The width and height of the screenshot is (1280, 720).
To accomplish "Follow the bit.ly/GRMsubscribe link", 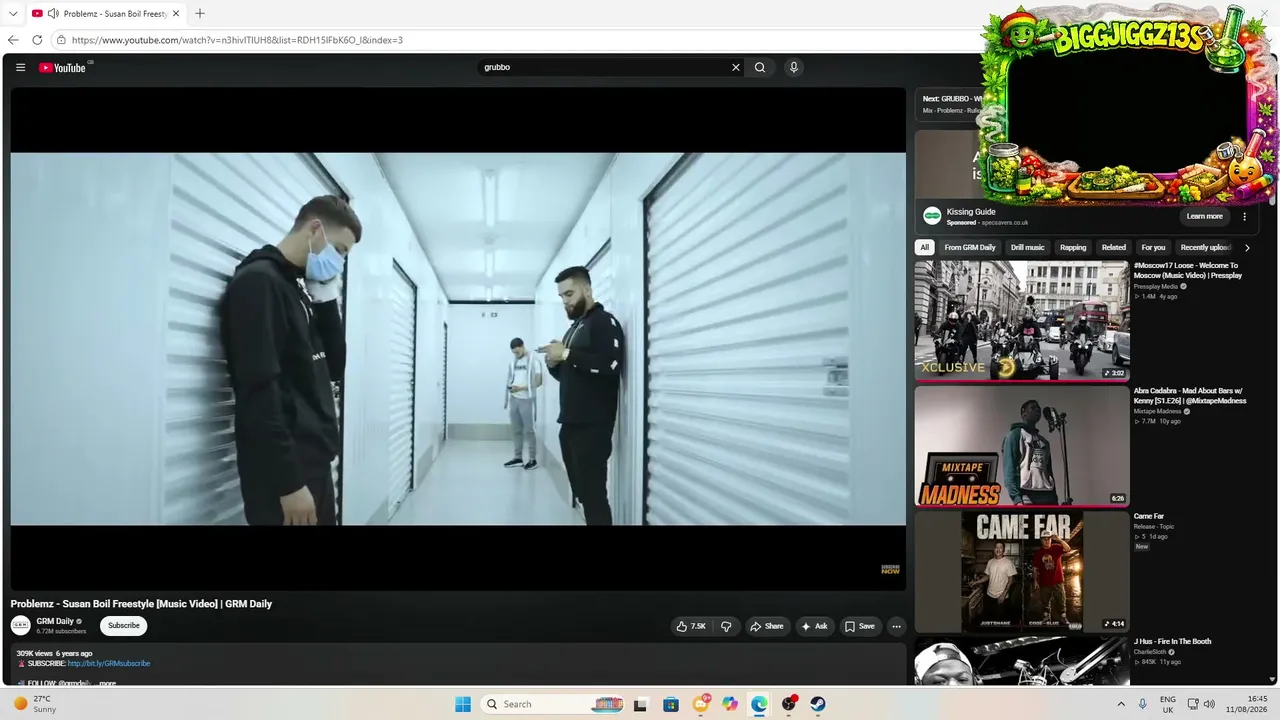I will (x=109, y=664).
